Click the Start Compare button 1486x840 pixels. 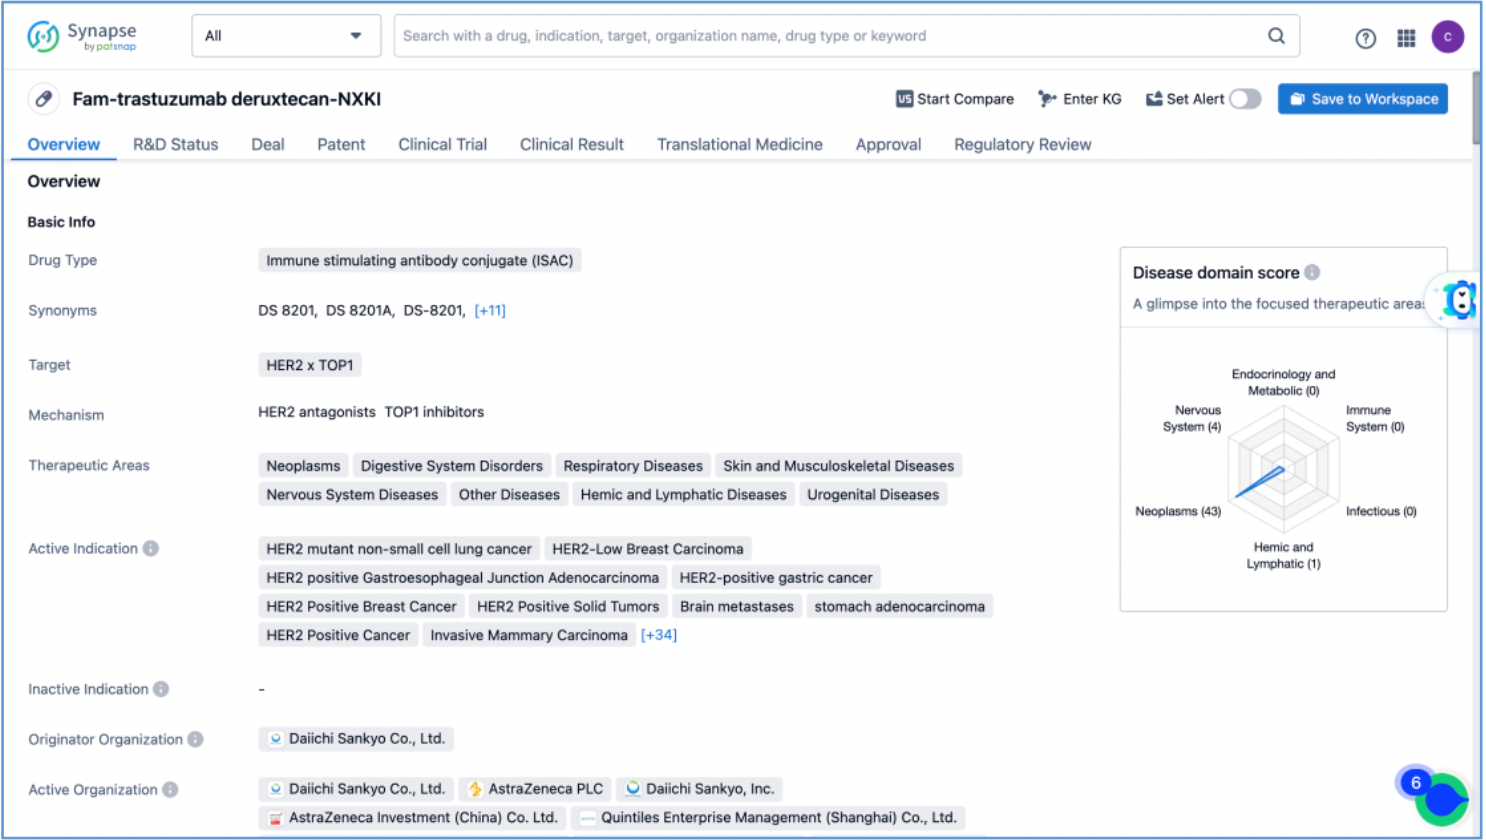[x=955, y=99]
